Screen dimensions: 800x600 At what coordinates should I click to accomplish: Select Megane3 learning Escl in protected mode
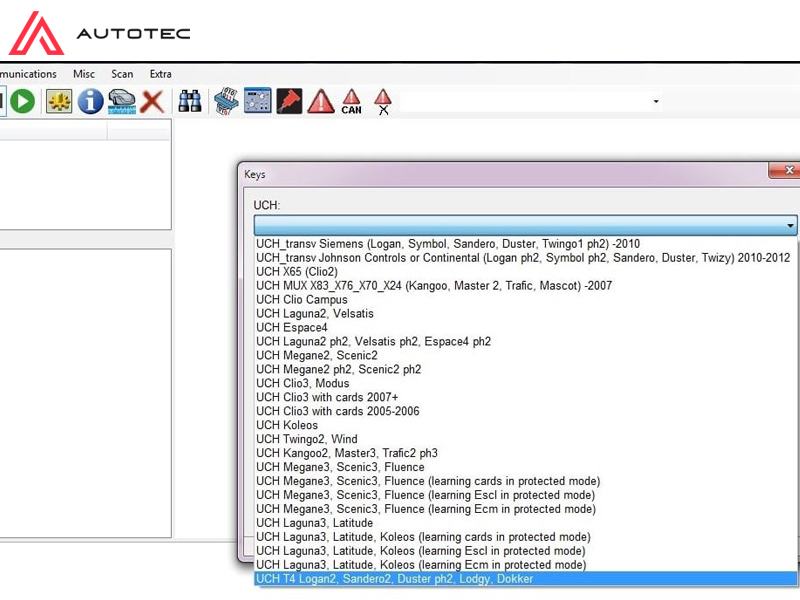pos(526,495)
